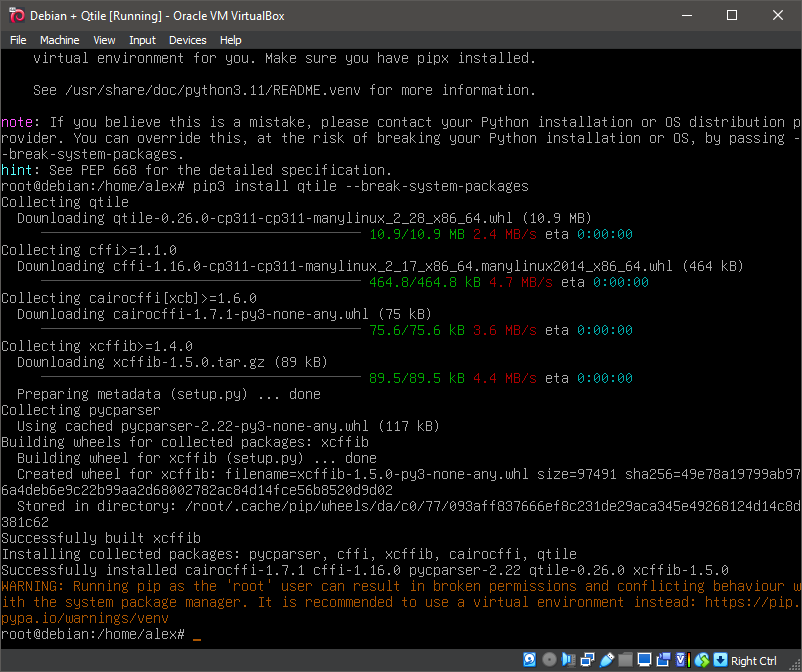This screenshot has width=802, height=672.
Task: Open the hard disks status icon
Action: [x=529, y=660]
